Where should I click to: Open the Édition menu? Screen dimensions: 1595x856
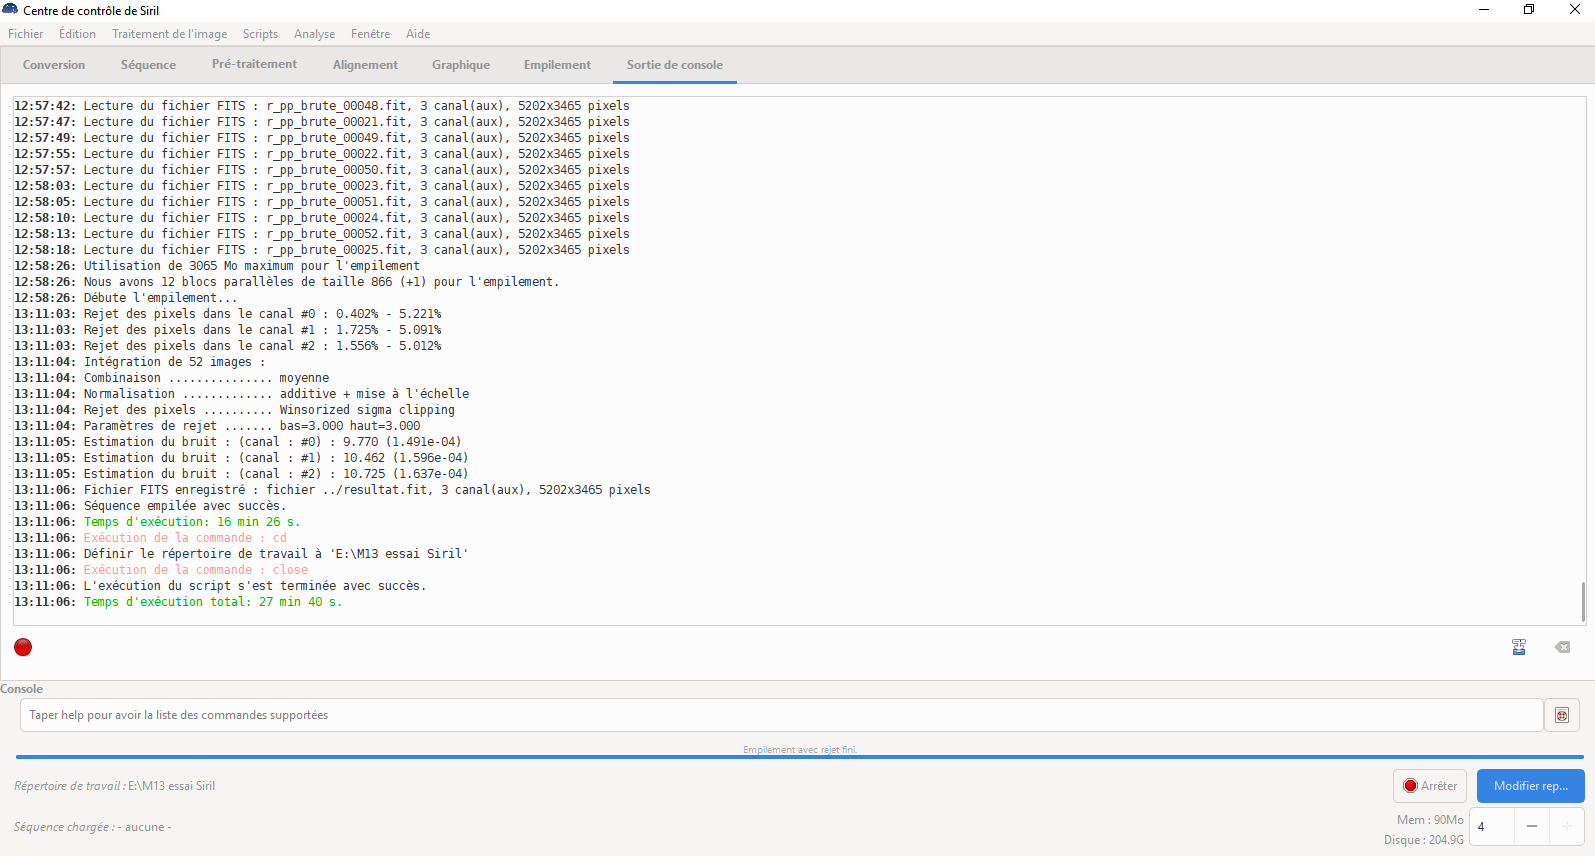tap(78, 34)
